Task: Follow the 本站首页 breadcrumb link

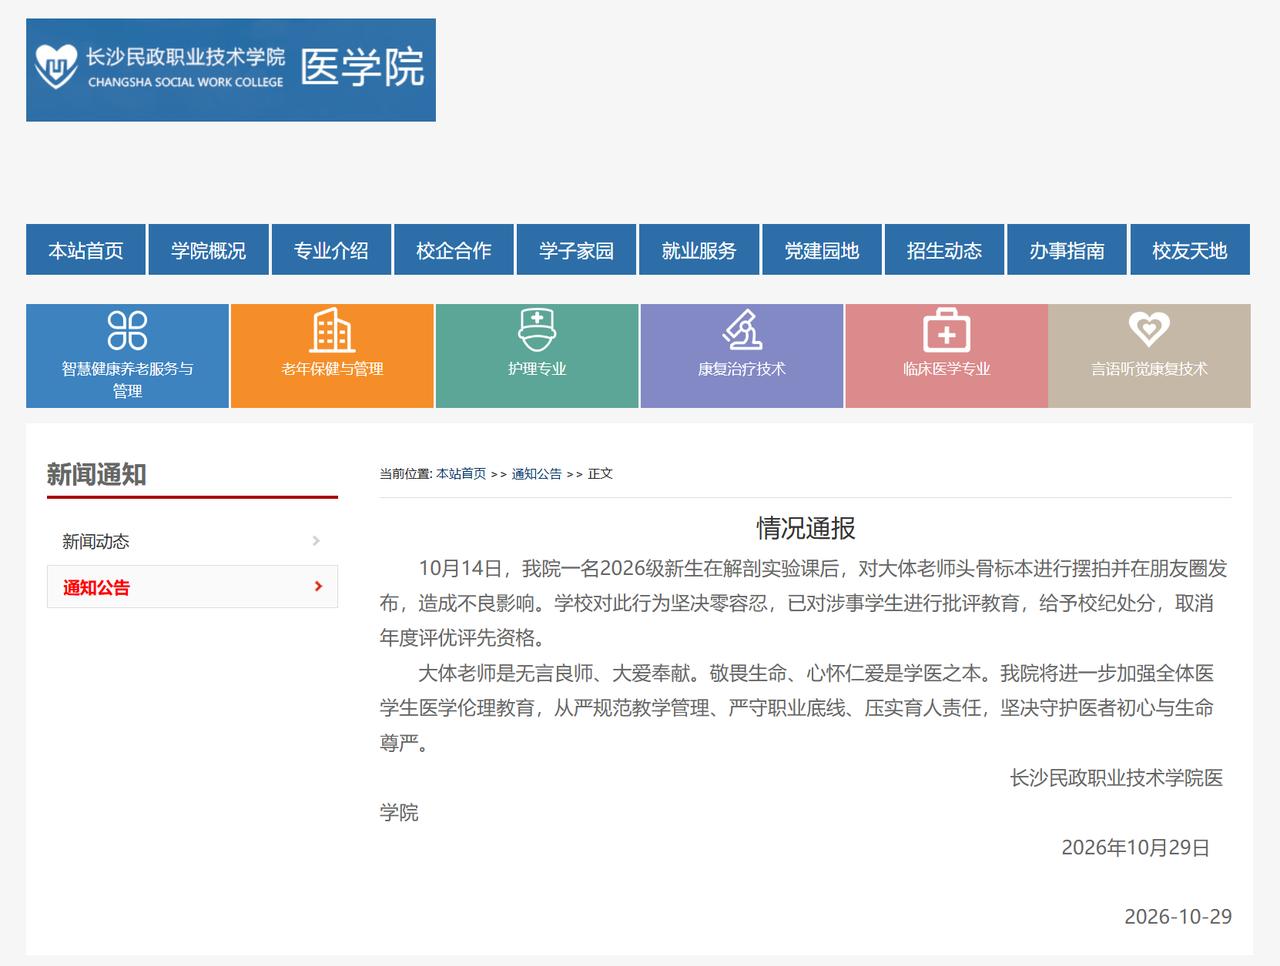Action: coord(461,474)
